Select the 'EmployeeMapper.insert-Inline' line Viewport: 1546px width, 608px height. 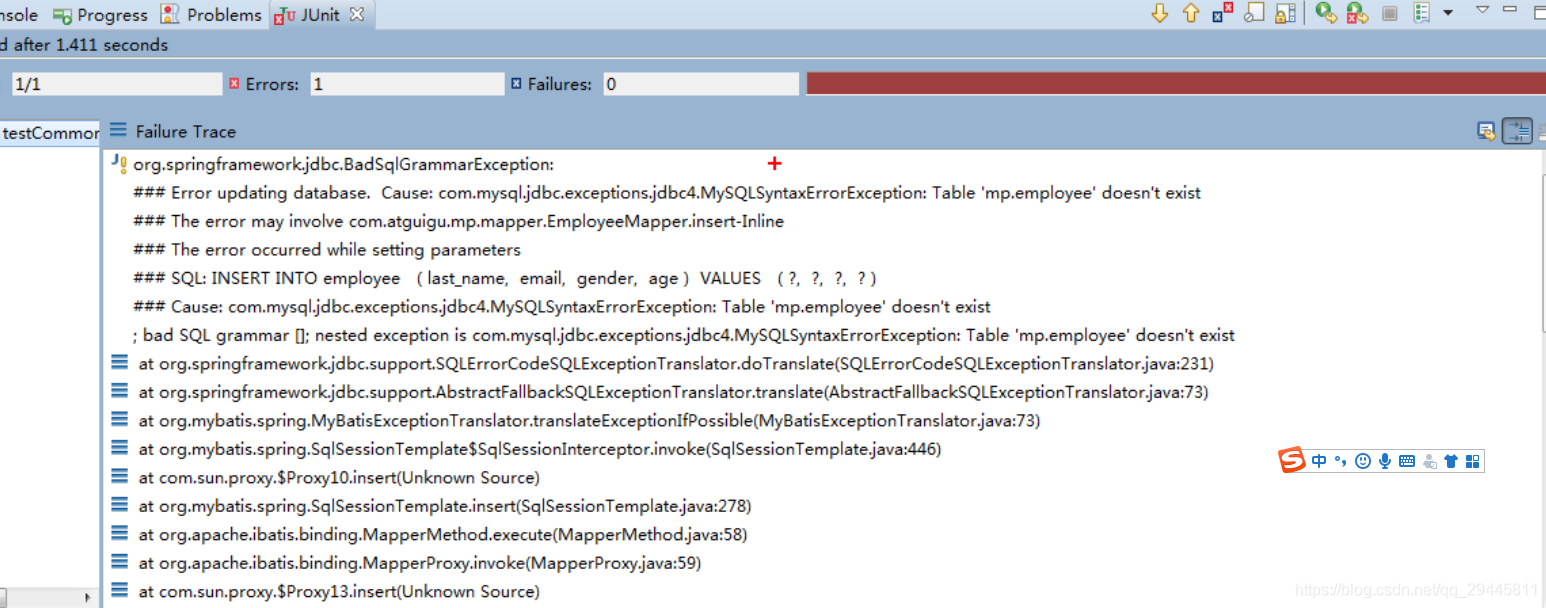(458, 221)
